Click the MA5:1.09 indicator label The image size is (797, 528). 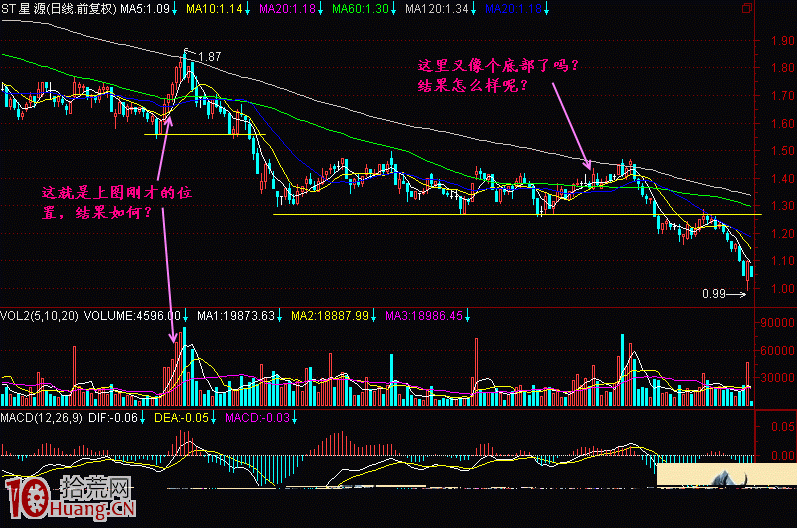click(x=145, y=9)
